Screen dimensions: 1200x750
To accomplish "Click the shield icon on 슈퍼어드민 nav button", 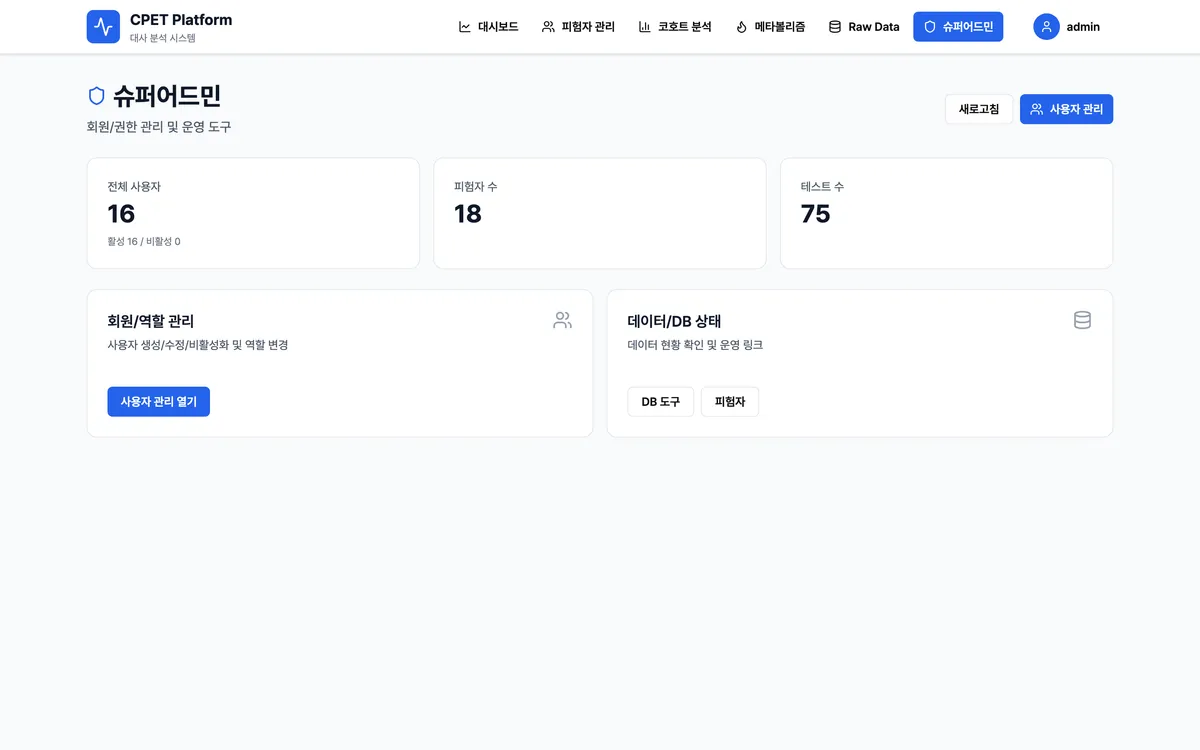I will (x=930, y=27).
